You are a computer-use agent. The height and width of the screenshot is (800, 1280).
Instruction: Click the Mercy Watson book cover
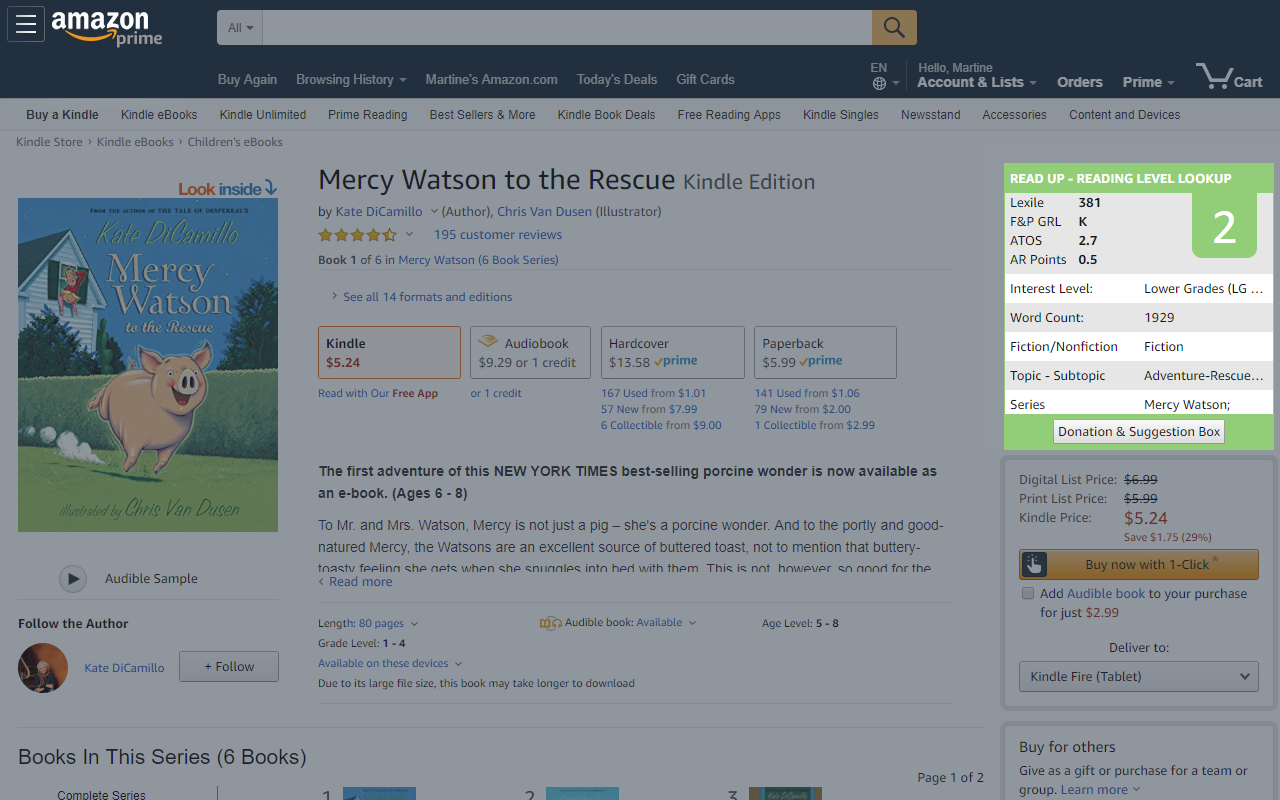coord(148,365)
